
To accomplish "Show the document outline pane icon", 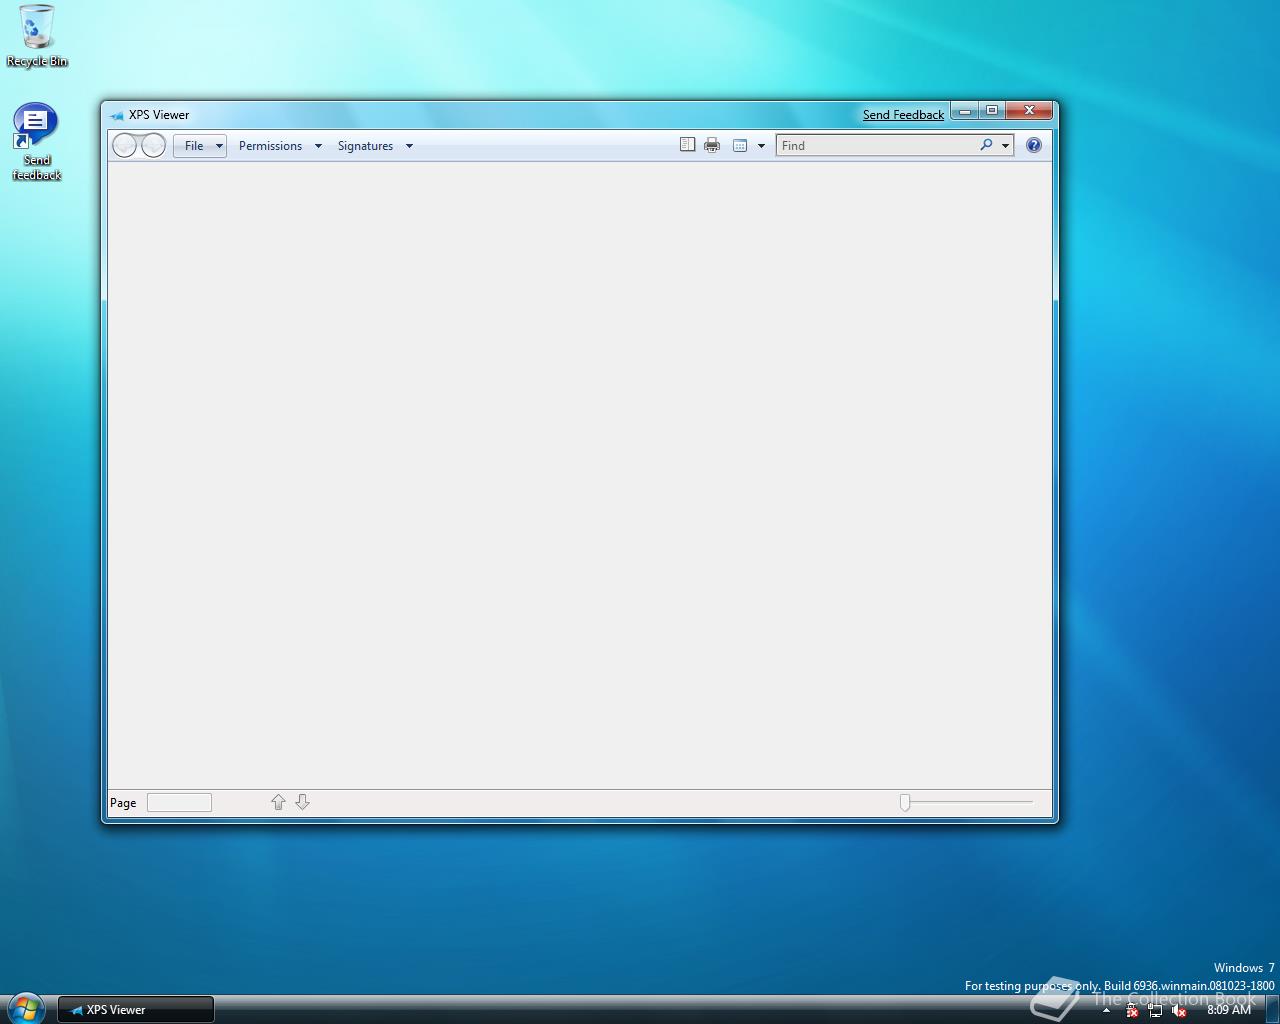I will click(687, 145).
